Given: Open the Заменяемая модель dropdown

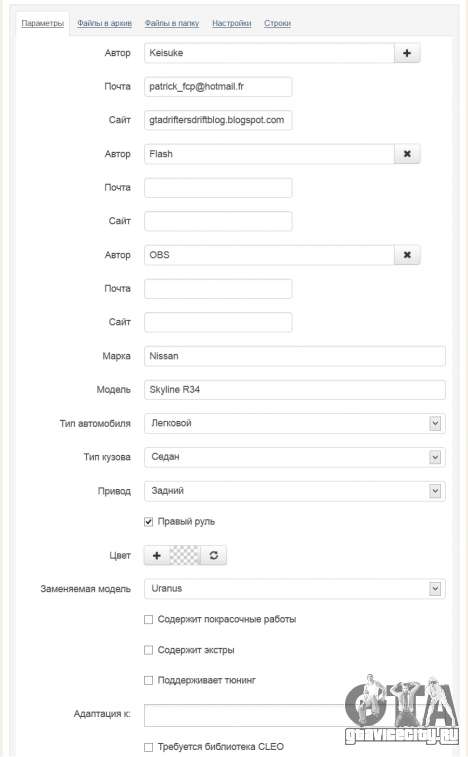Looking at the screenshot, I should 295,589.
